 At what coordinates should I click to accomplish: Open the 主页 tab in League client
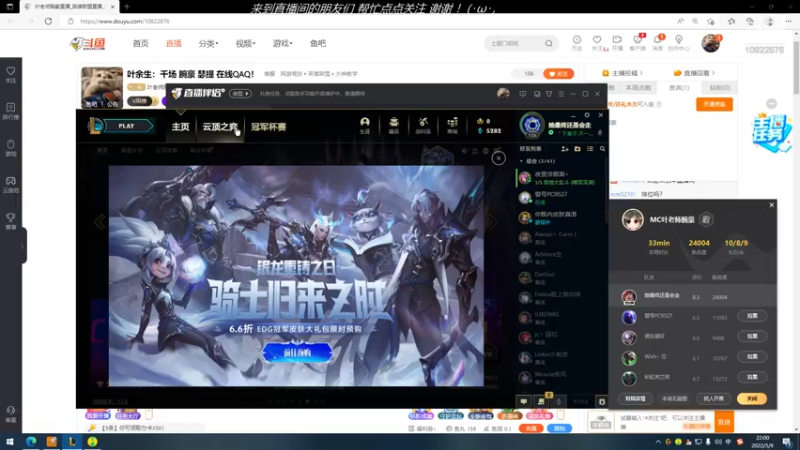click(x=180, y=127)
